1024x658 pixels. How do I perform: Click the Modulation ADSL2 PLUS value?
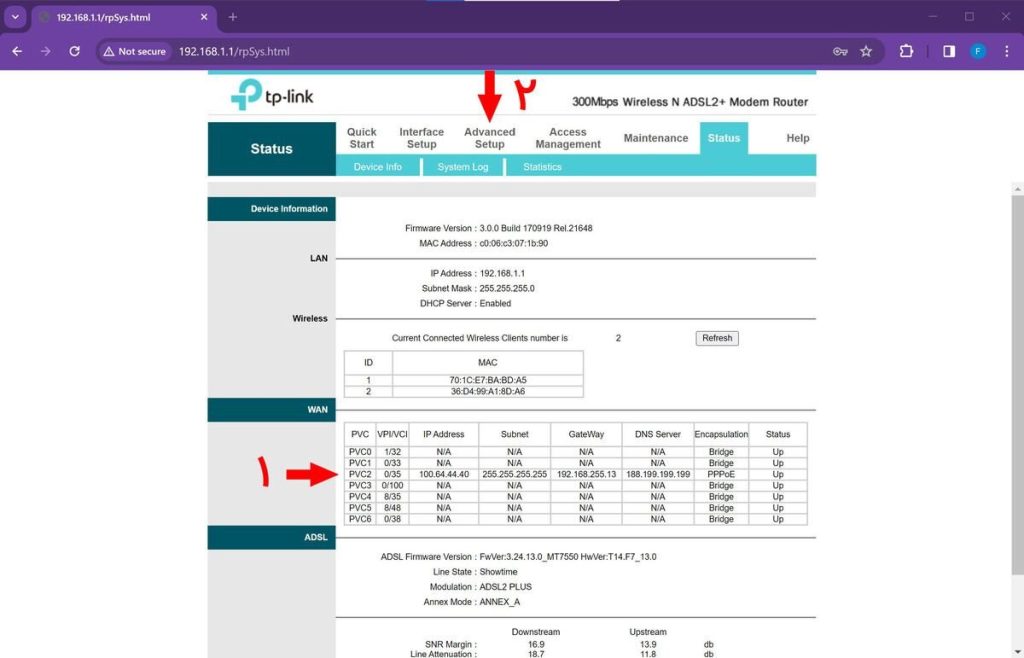[x=505, y=586]
